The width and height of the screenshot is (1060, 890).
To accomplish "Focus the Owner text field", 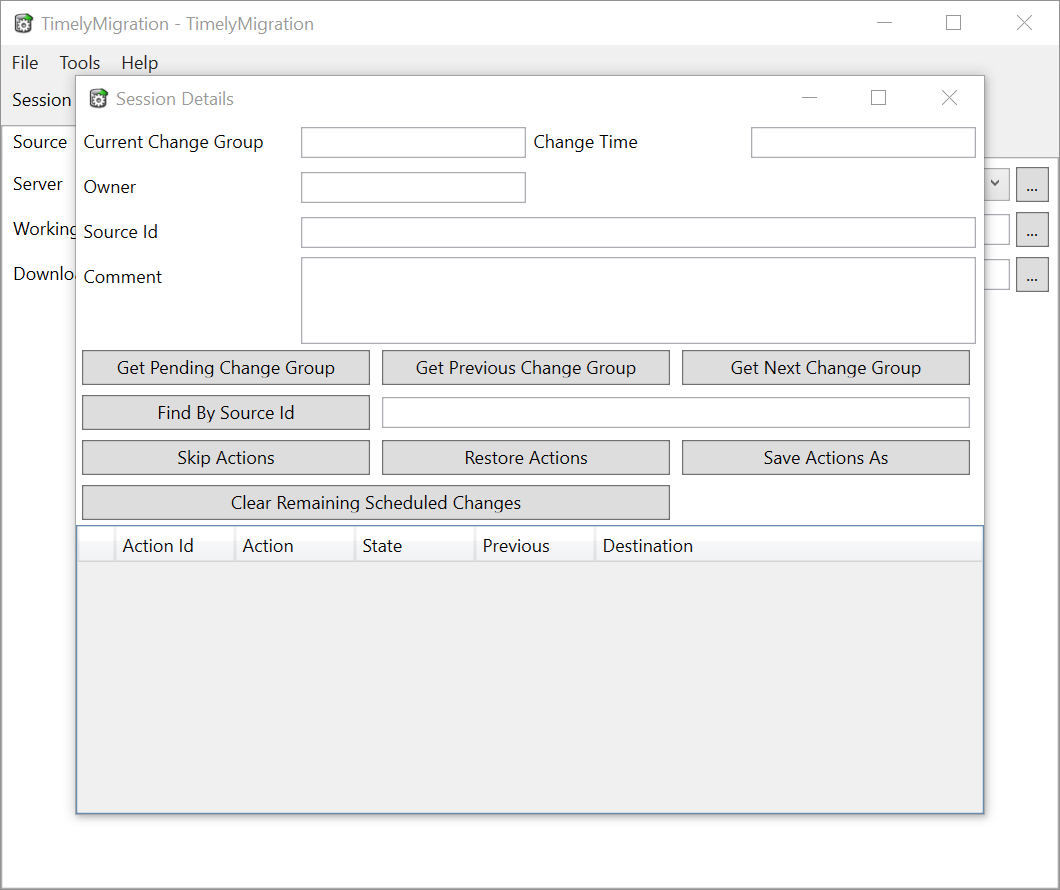I will point(413,187).
